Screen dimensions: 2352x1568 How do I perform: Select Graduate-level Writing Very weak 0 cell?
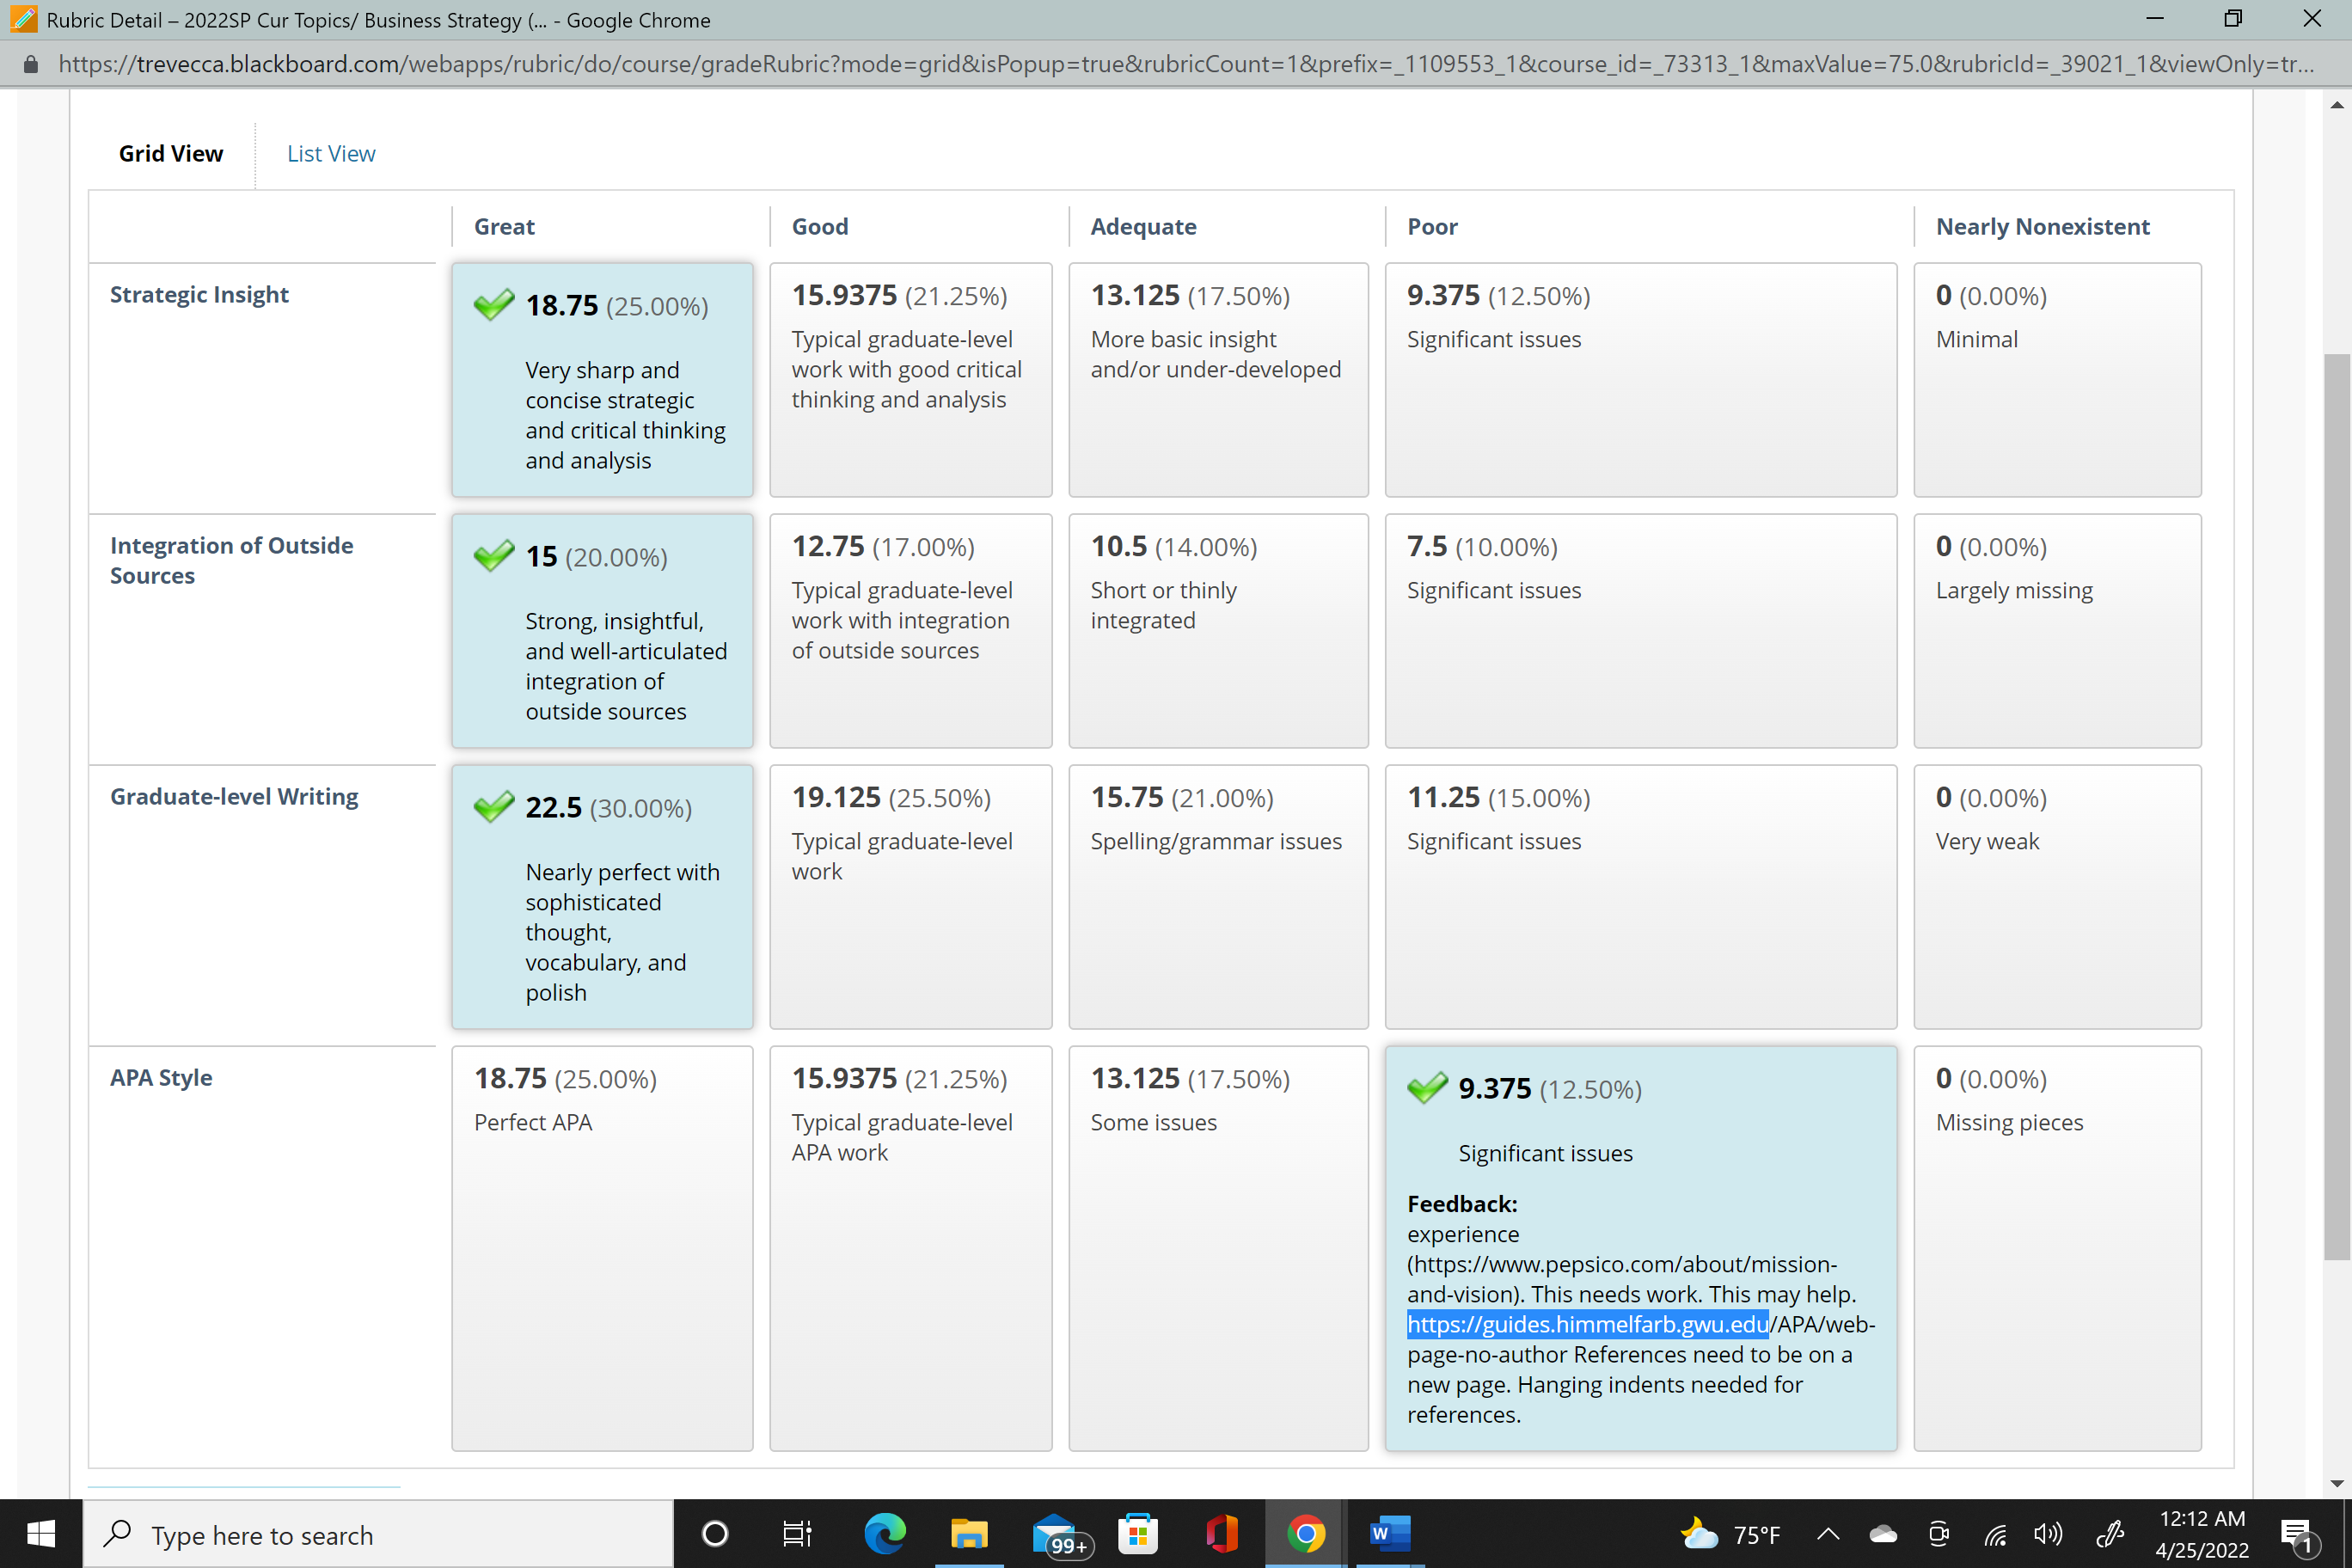click(2057, 897)
